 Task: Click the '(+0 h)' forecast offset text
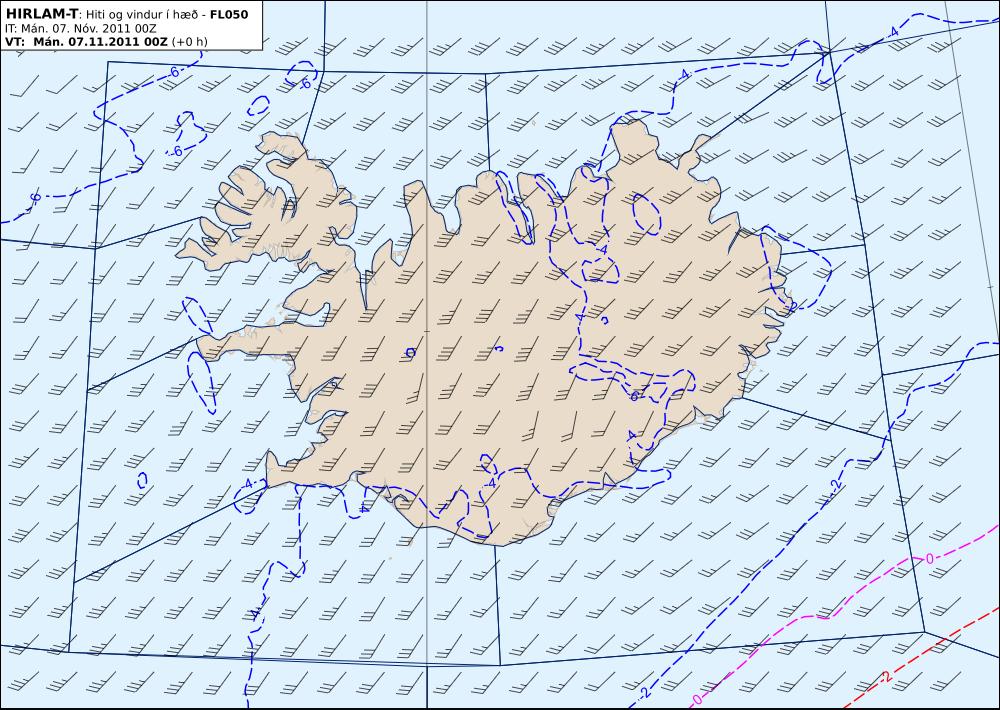190,42
